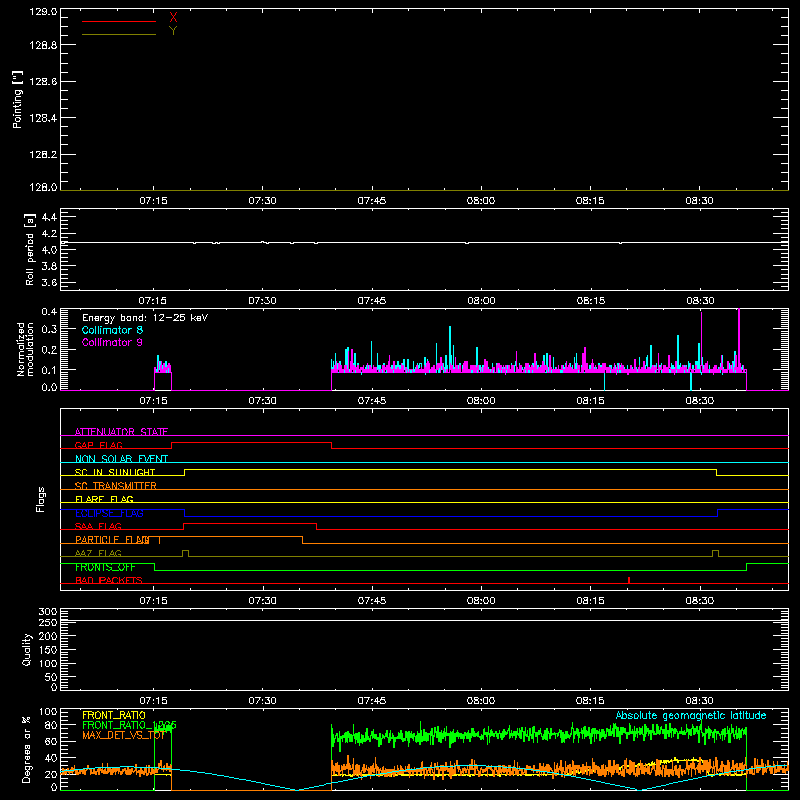Select the FLARE_FLAG label
This screenshot has height=800, width=800.
[104, 499]
